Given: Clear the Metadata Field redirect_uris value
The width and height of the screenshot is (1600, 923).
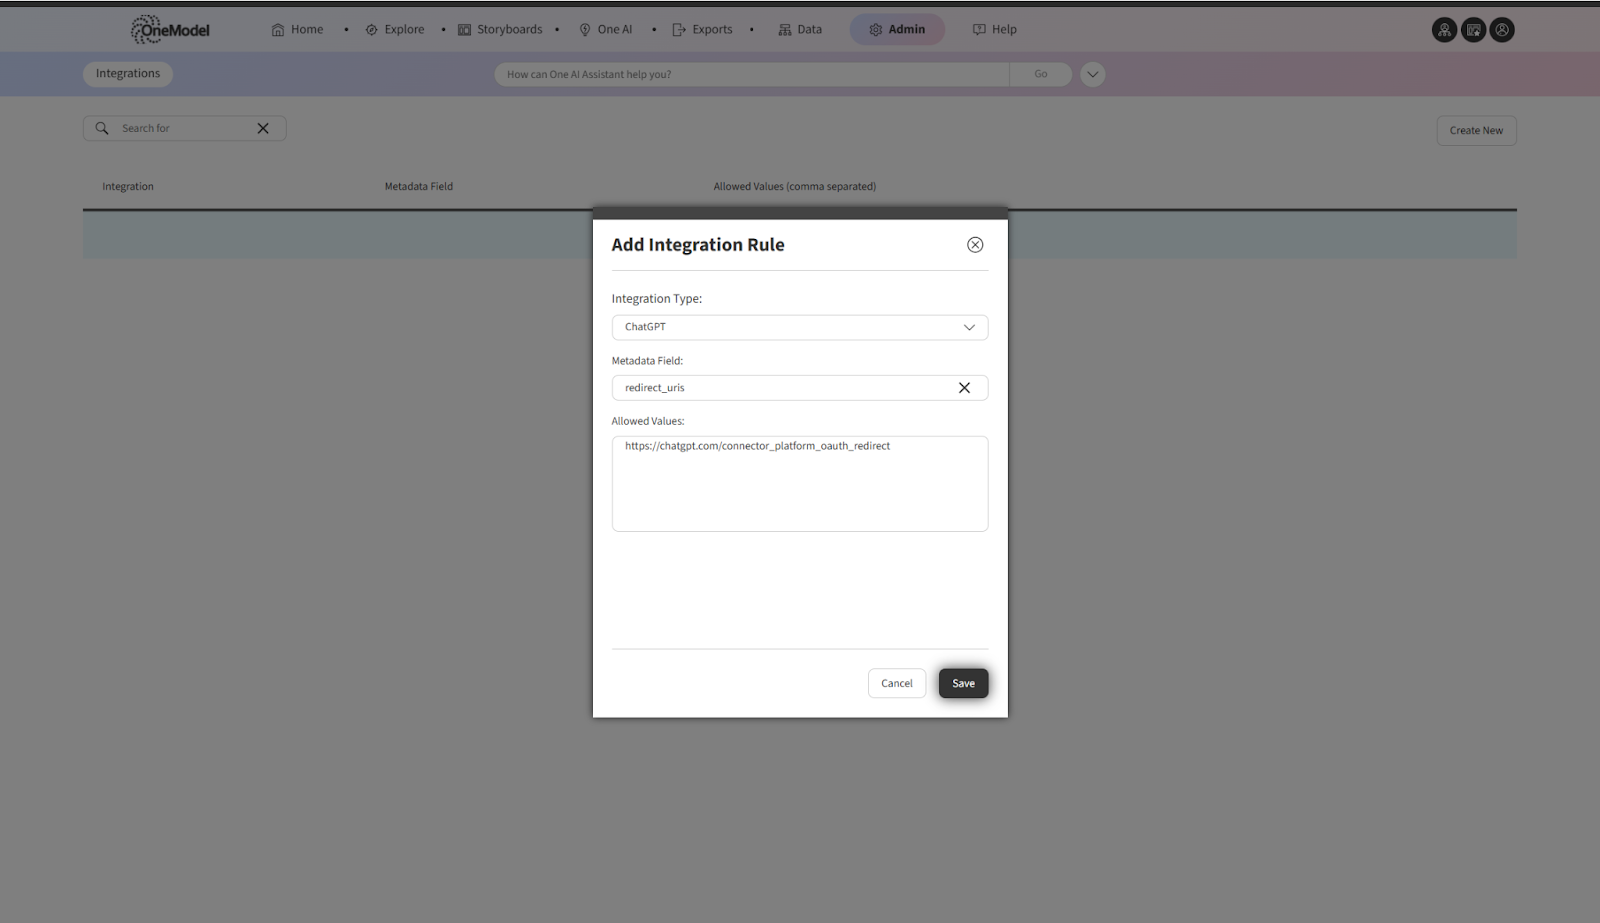Looking at the screenshot, I should tap(964, 388).
